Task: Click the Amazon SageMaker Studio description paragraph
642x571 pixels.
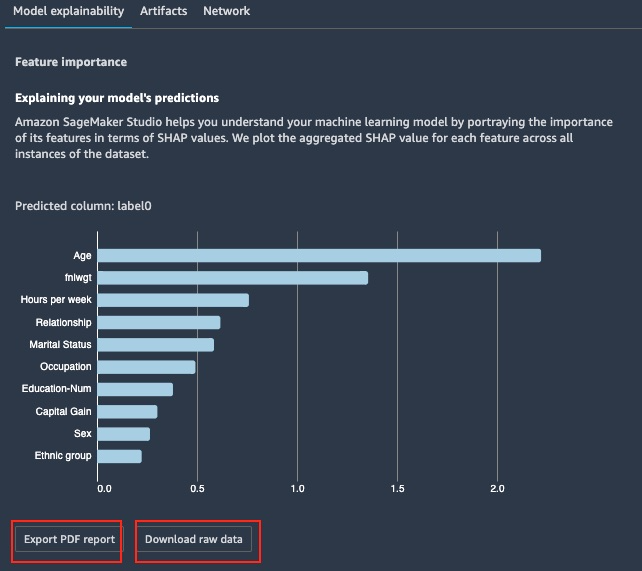Action: point(314,138)
